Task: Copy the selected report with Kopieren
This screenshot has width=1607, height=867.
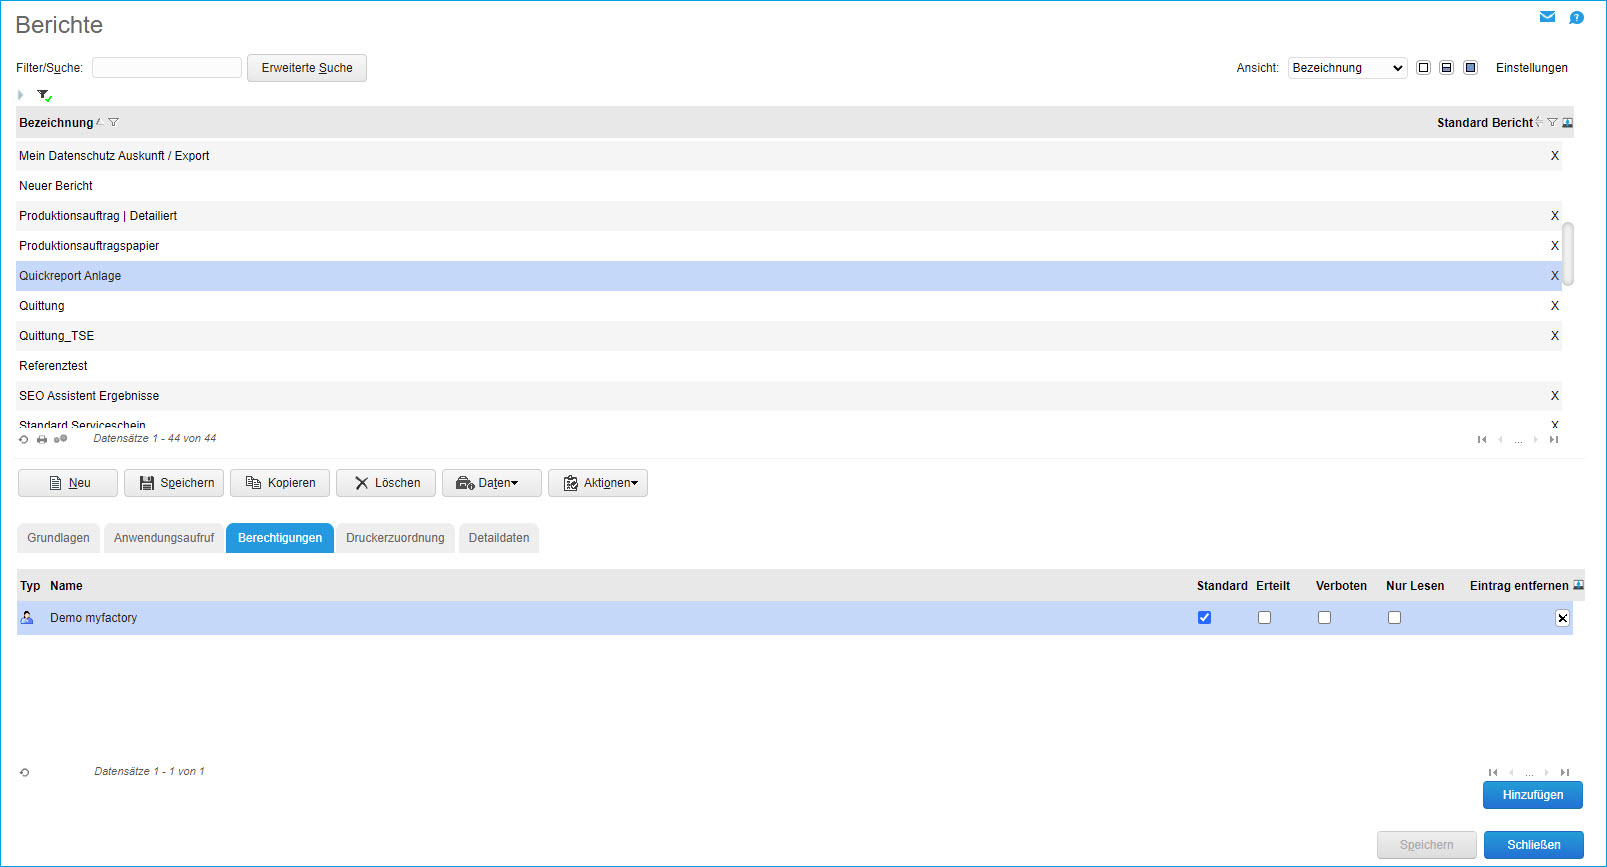Action: 280,483
